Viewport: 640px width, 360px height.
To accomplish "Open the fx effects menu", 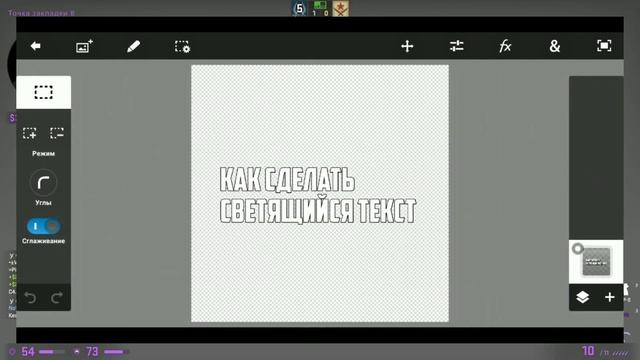I will coord(505,46).
